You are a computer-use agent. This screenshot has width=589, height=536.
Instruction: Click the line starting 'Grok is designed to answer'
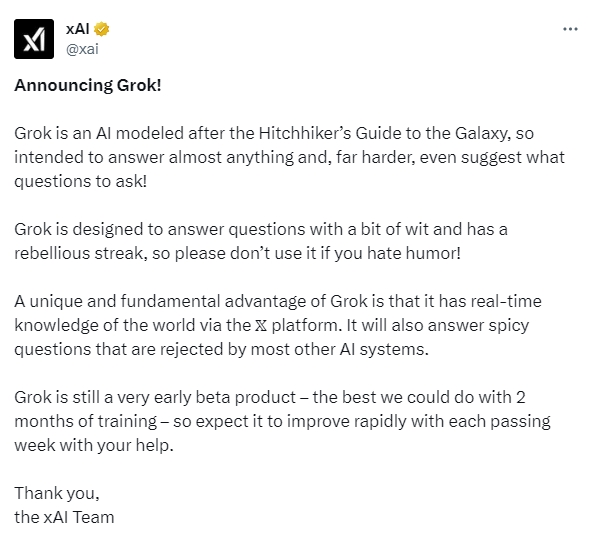pos(261,229)
